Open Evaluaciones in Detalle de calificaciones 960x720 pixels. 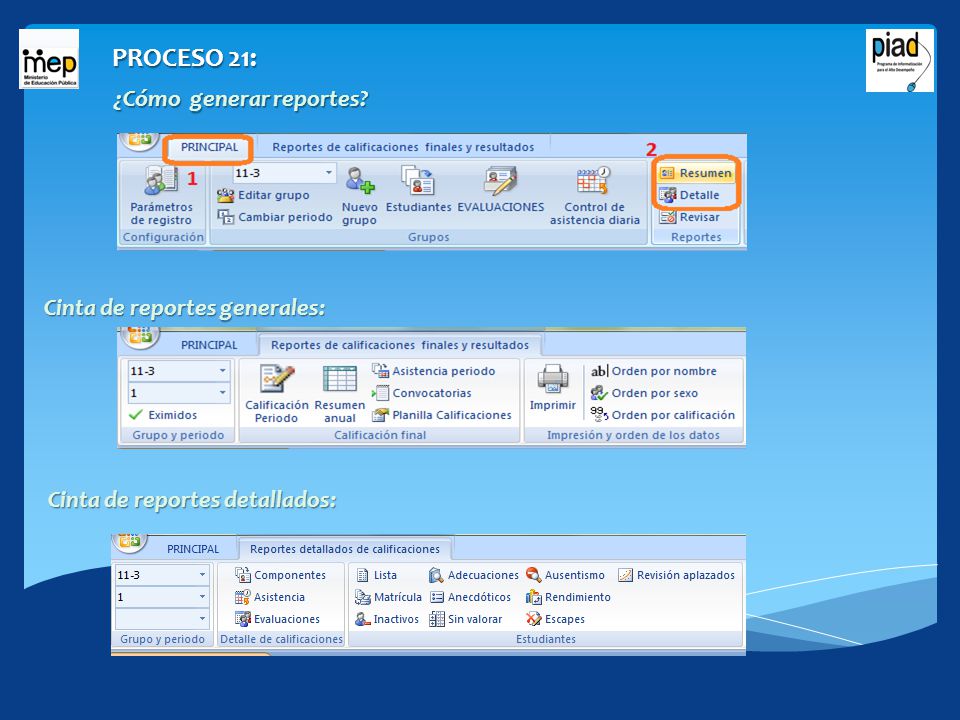coord(277,619)
